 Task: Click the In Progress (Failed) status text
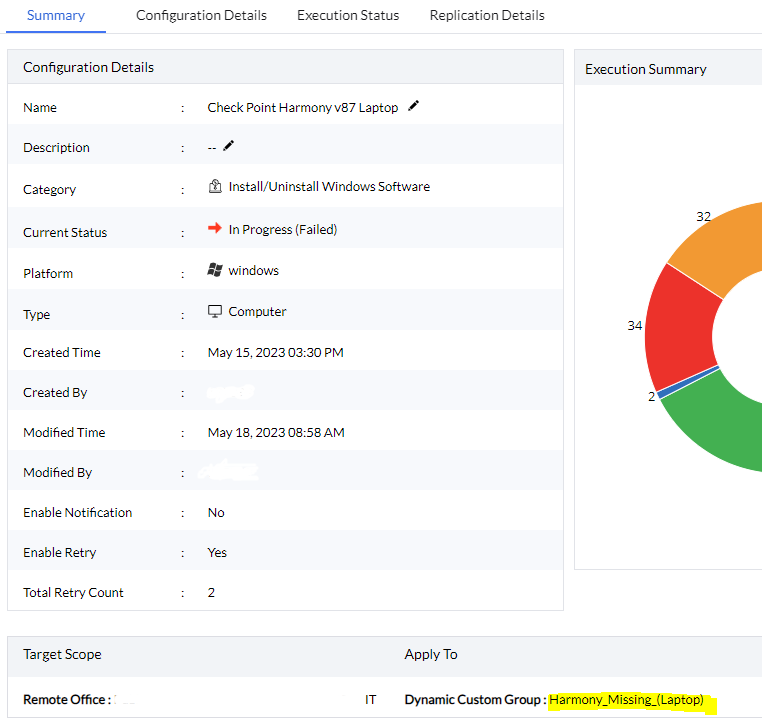(x=283, y=229)
